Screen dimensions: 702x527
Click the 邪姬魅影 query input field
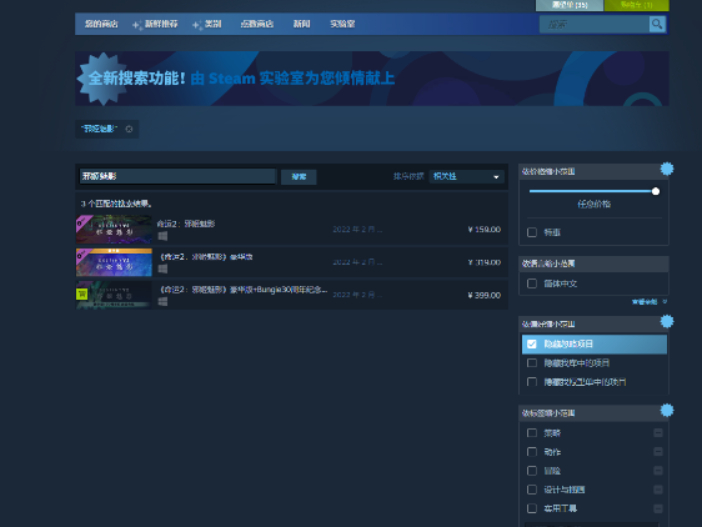click(177, 176)
